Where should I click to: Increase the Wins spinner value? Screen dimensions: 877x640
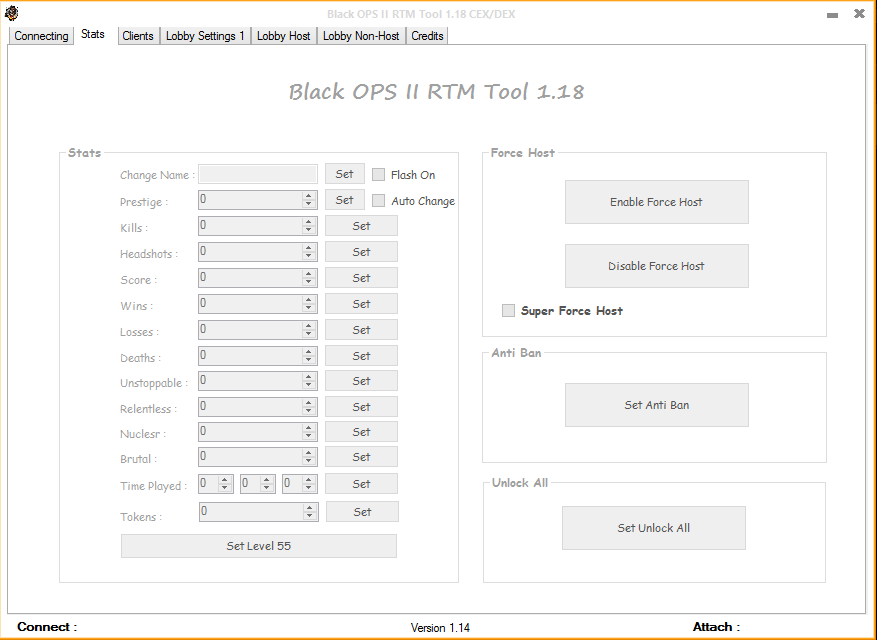309,300
